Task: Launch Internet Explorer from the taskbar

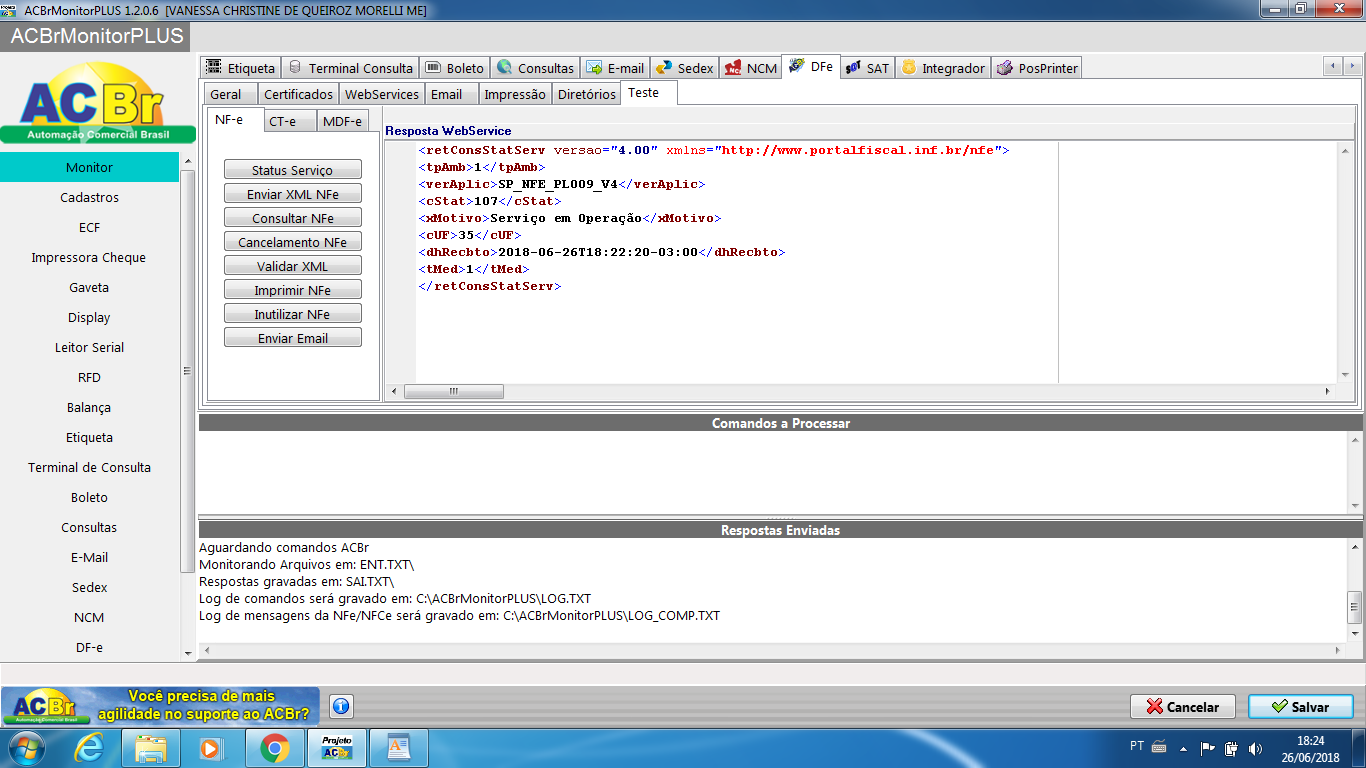Action: click(x=90, y=748)
